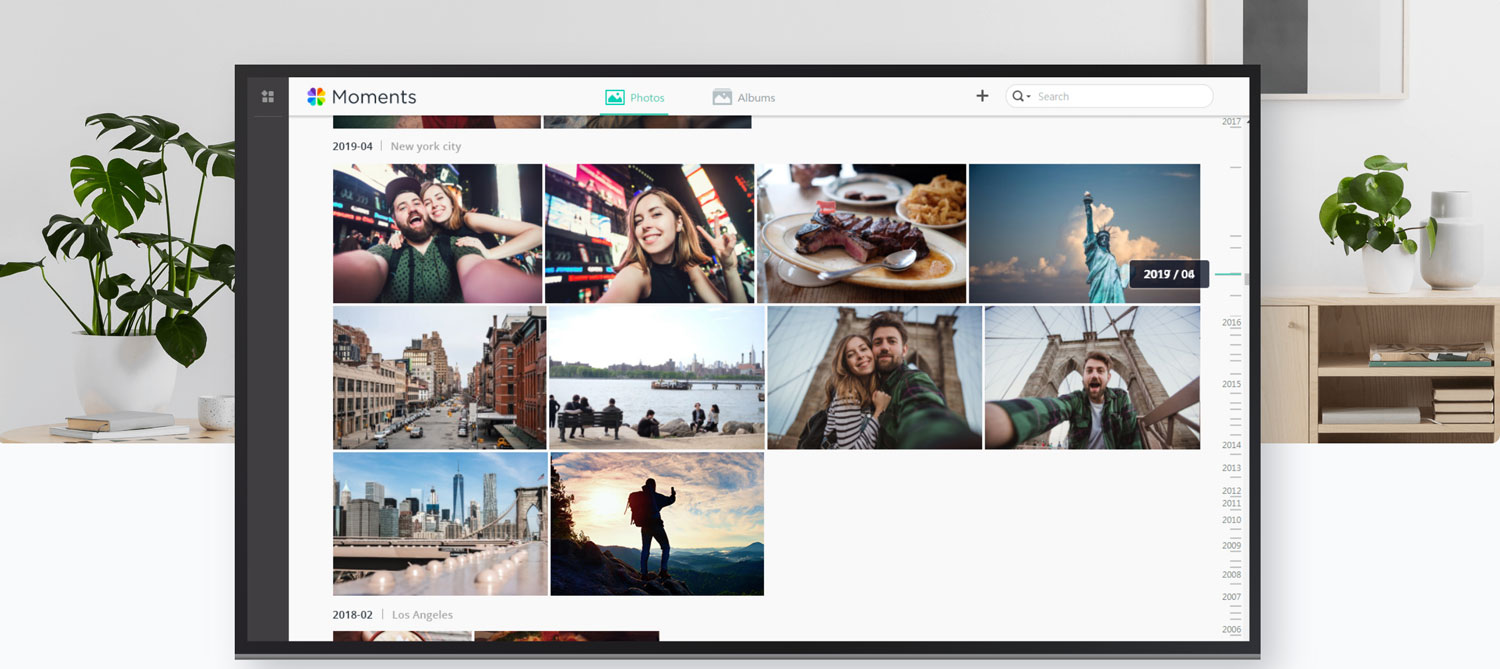Click the New york city location label
Image resolution: width=1500 pixels, height=669 pixels.
tap(426, 147)
